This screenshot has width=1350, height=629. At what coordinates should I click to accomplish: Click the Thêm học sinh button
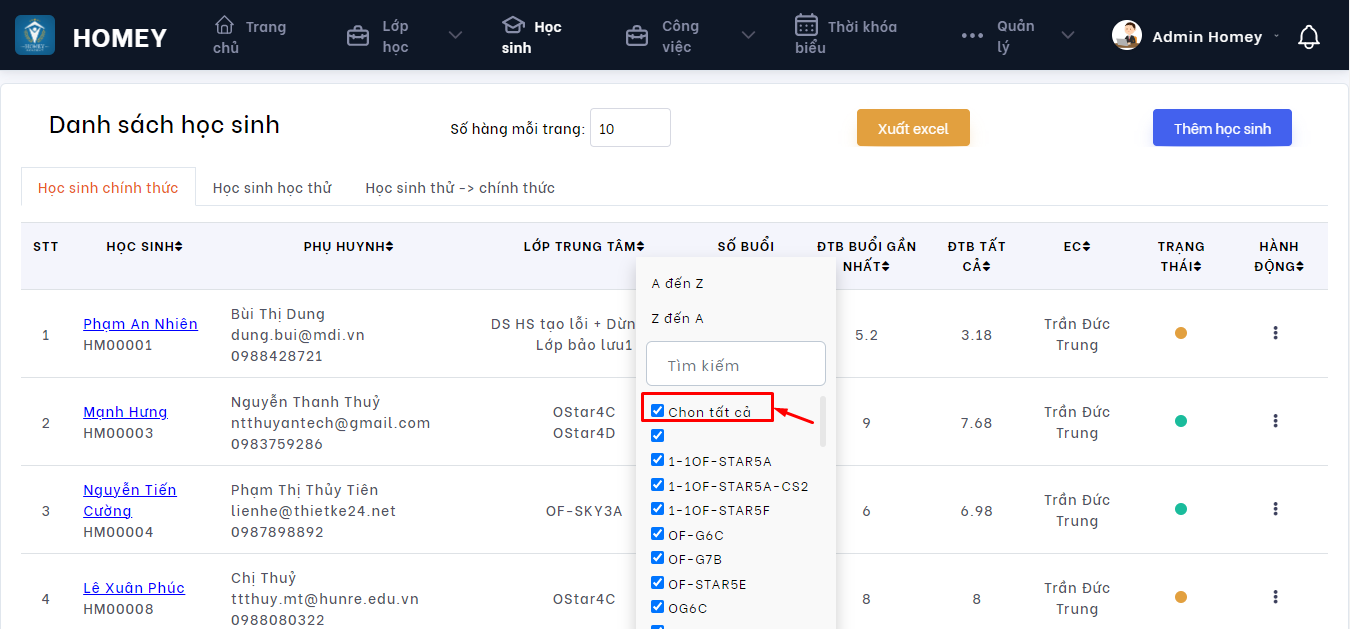pos(1222,128)
